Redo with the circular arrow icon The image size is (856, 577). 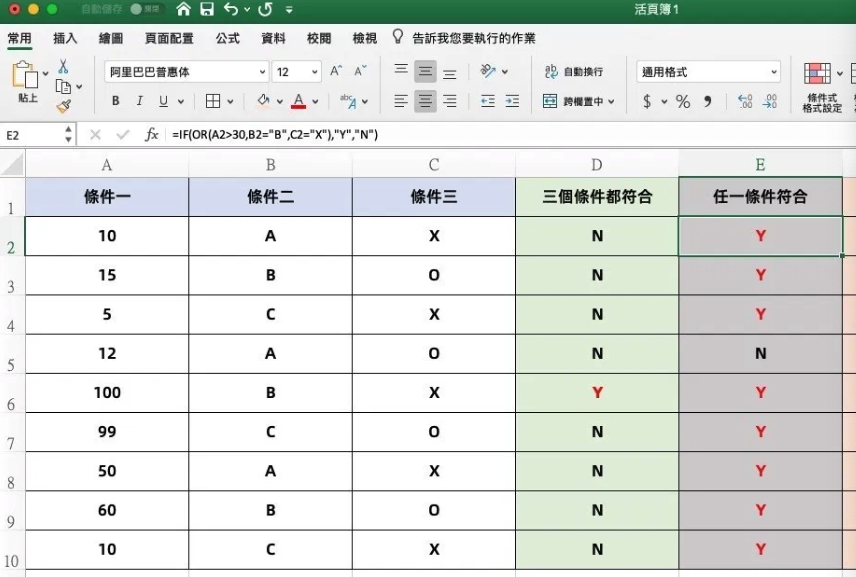point(265,9)
